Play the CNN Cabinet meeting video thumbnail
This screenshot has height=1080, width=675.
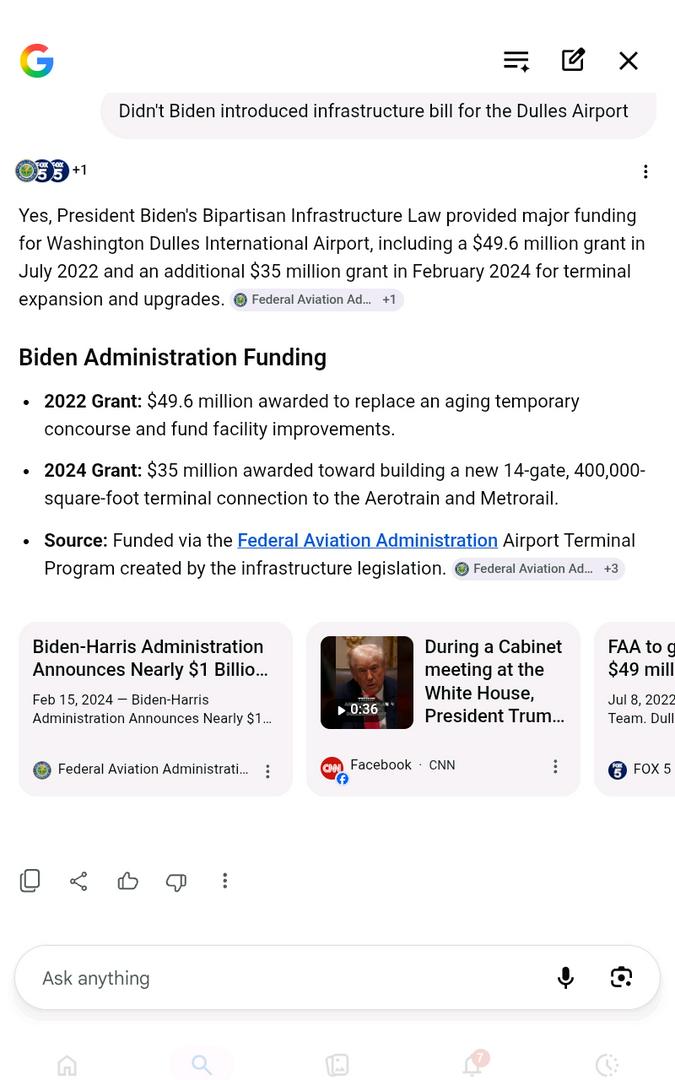(367, 683)
